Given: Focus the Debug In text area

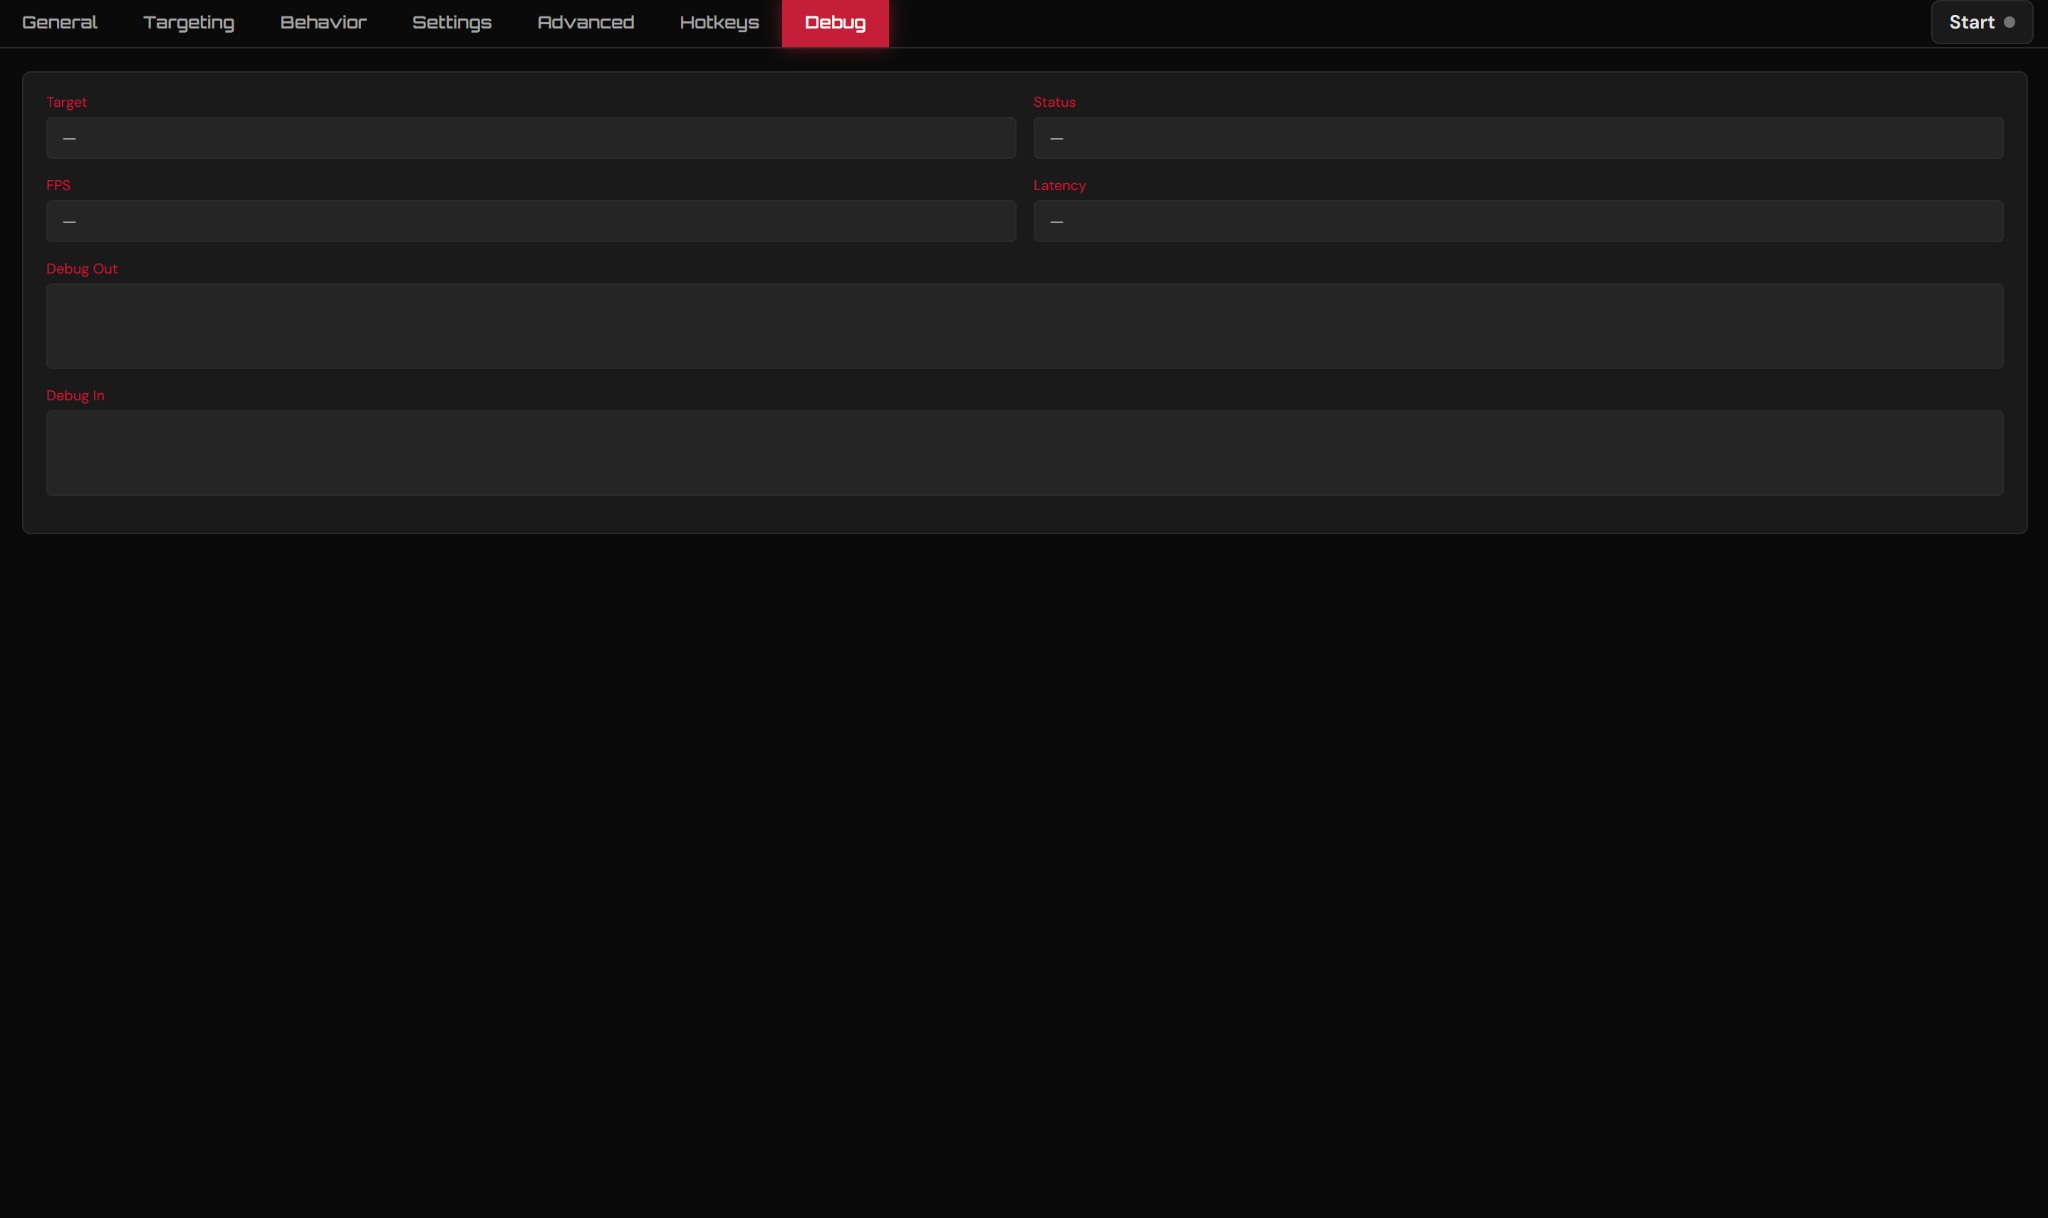Looking at the screenshot, I should point(1024,453).
